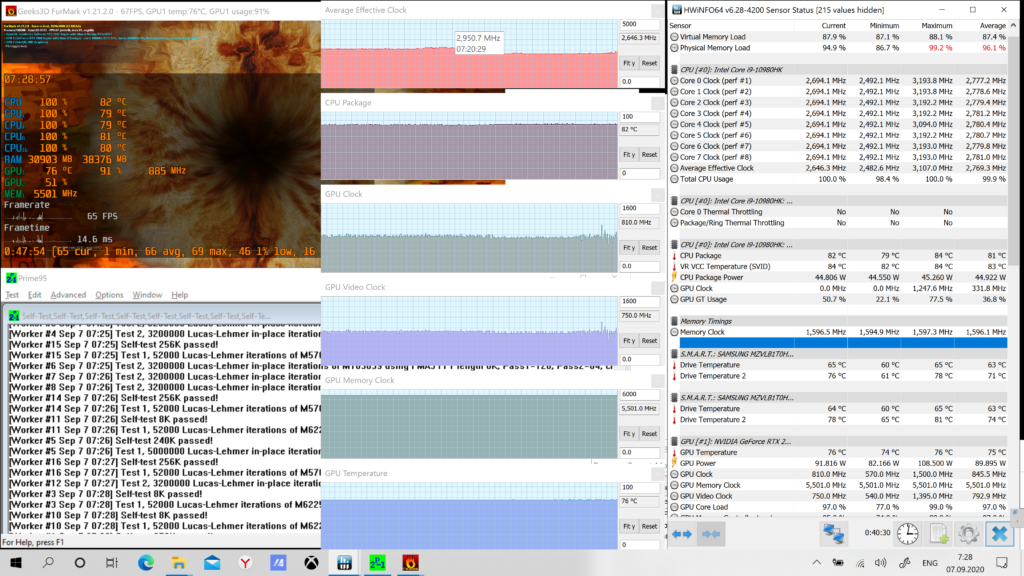This screenshot has width=1024, height=576.
Task: Click Reset on Average Effective Clock graph
Action: pyautogui.click(x=649, y=63)
